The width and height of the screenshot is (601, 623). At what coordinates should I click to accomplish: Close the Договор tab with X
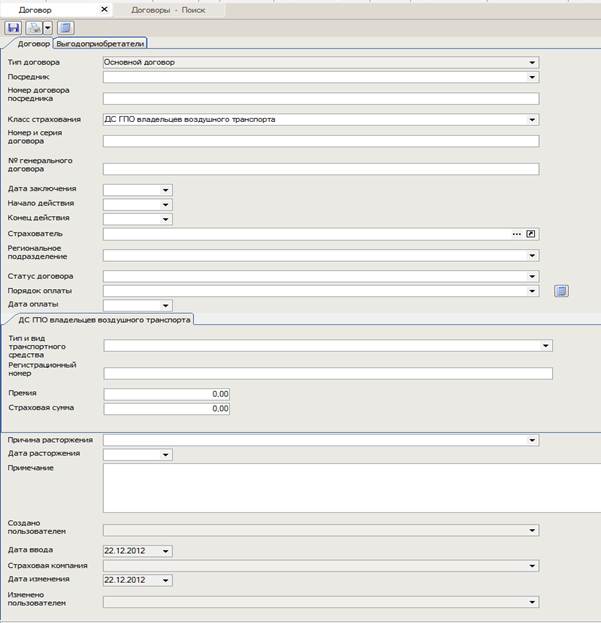coord(105,9)
